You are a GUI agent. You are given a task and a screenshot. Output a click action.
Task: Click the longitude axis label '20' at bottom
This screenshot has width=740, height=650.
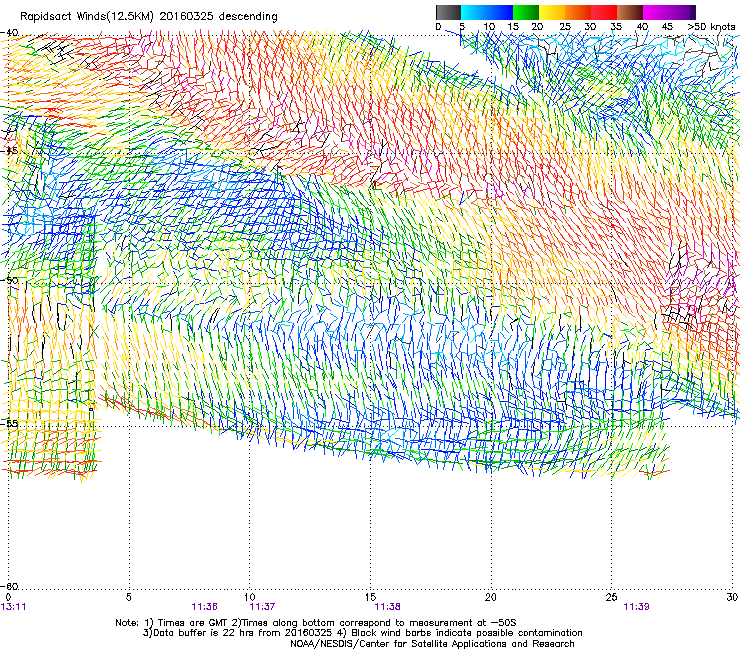coord(491,598)
